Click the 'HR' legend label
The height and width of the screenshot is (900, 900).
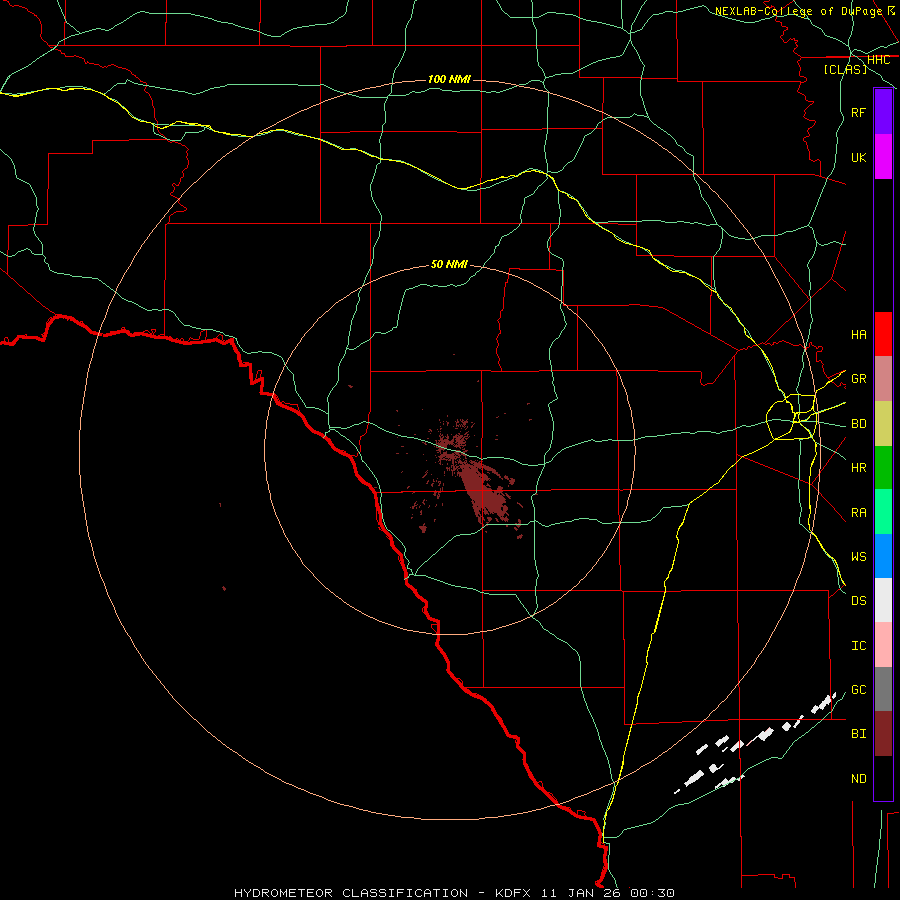pyautogui.click(x=859, y=468)
